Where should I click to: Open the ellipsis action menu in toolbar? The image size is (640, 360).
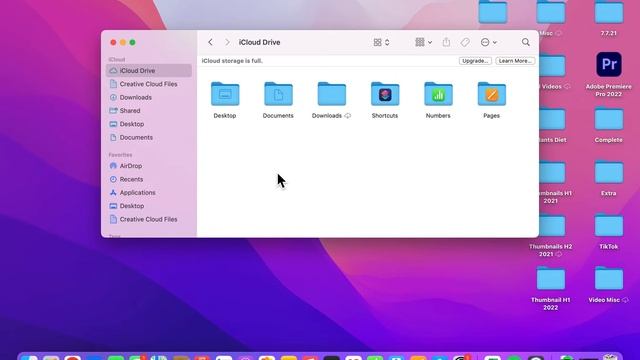coord(488,42)
